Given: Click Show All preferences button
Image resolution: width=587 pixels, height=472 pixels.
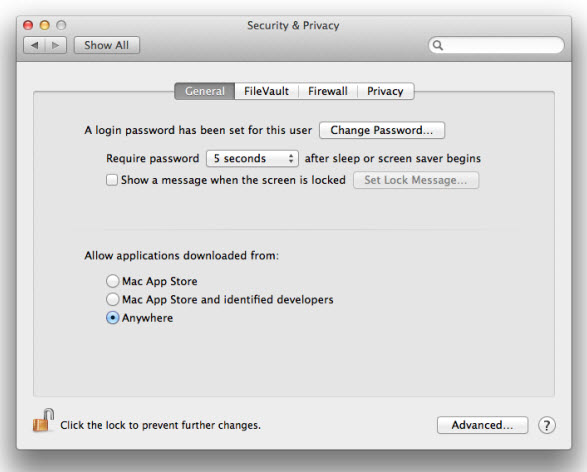Looking at the screenshot, I should tap(107, 45).
